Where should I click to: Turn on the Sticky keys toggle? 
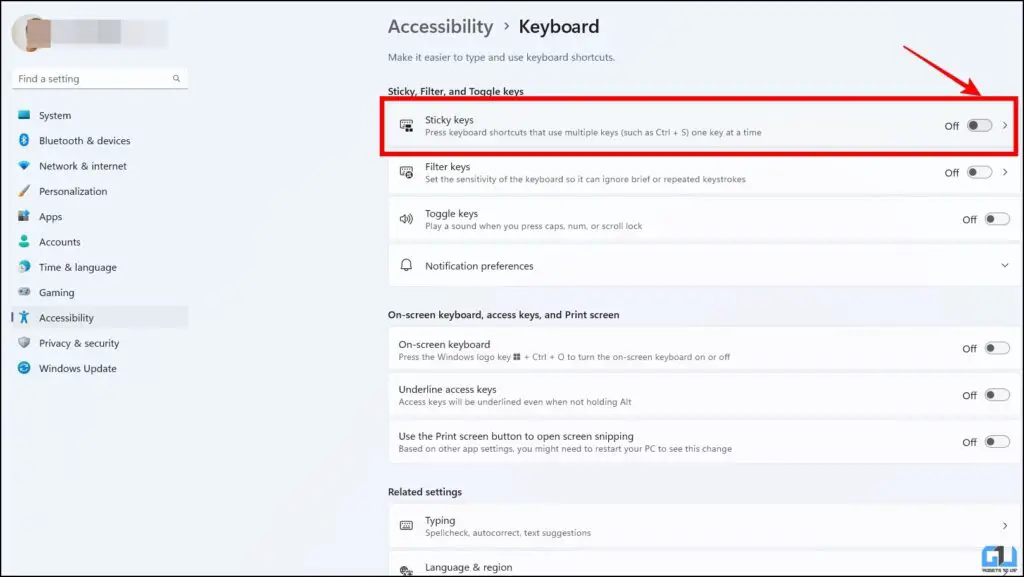click(979, 125)
